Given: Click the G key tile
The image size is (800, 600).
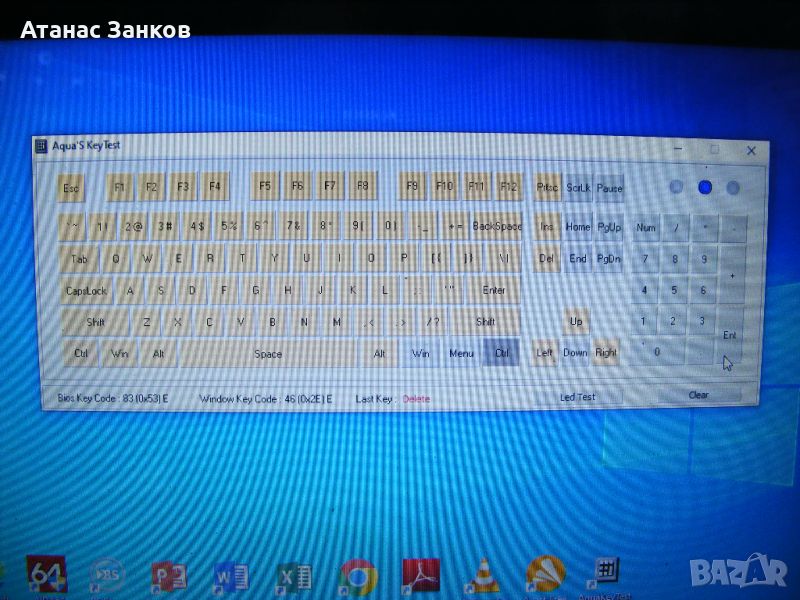Looking at the screenshot, I should tap(256, 290).
